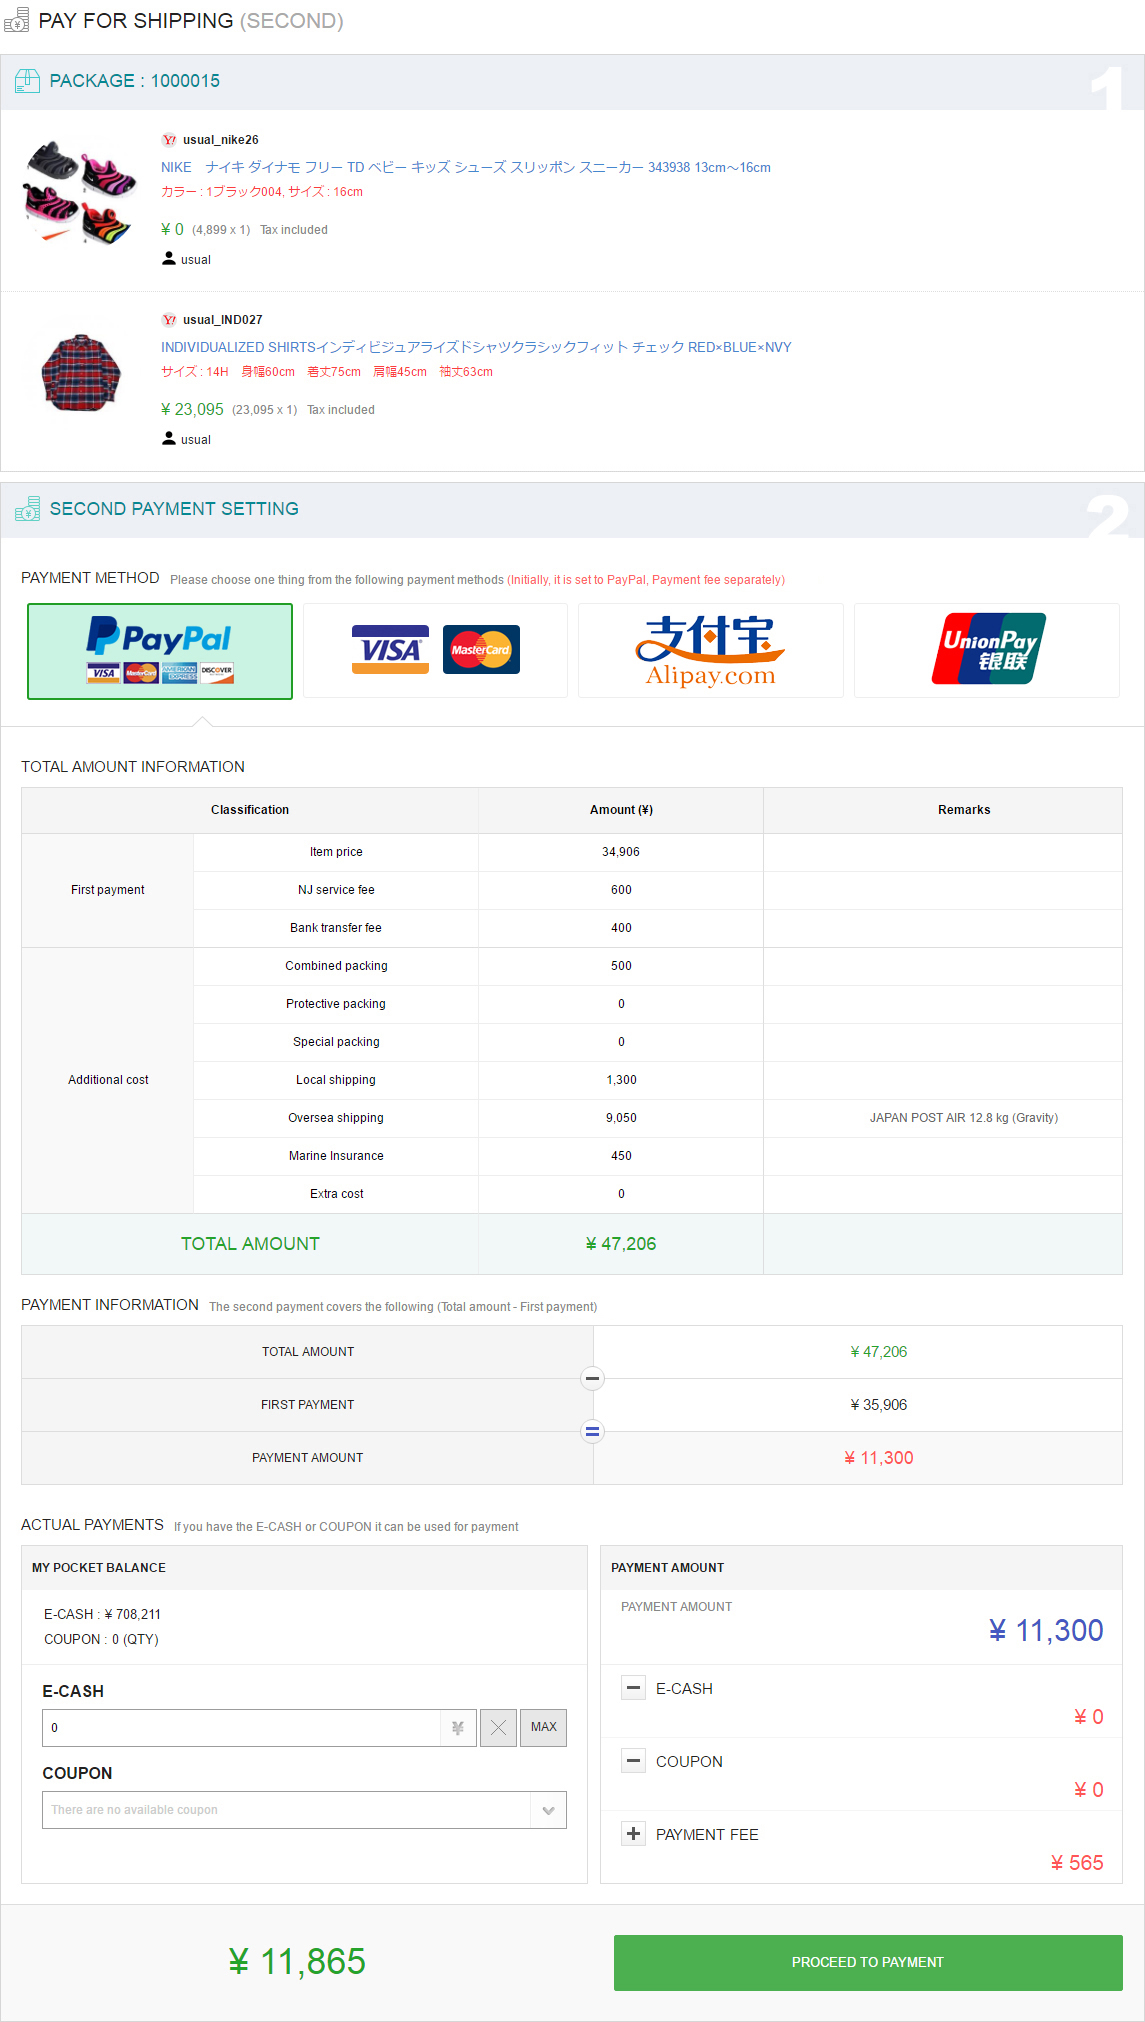Click the minus operator icon between total and first payment
Viewport: 1145px width, 2022px height.
[x=593, y=1379]
